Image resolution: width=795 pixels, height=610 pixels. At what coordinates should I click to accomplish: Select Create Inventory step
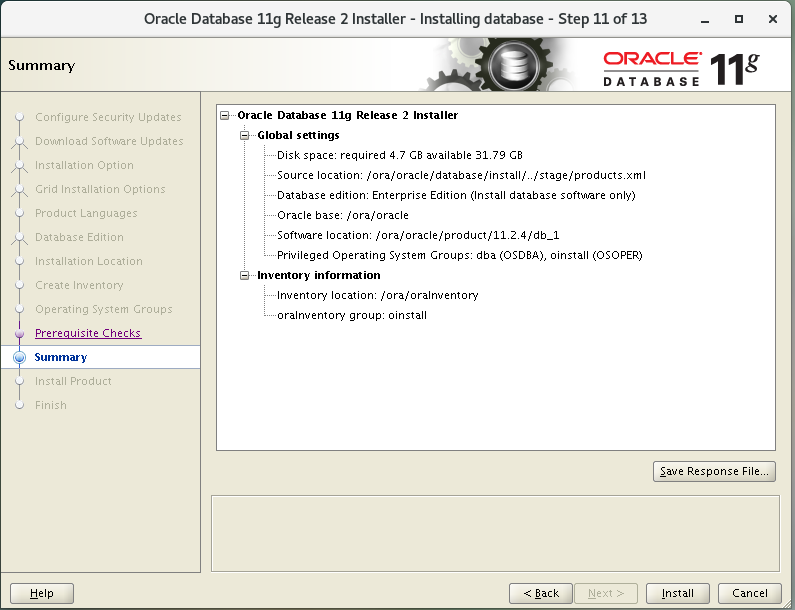click(79, 285)
